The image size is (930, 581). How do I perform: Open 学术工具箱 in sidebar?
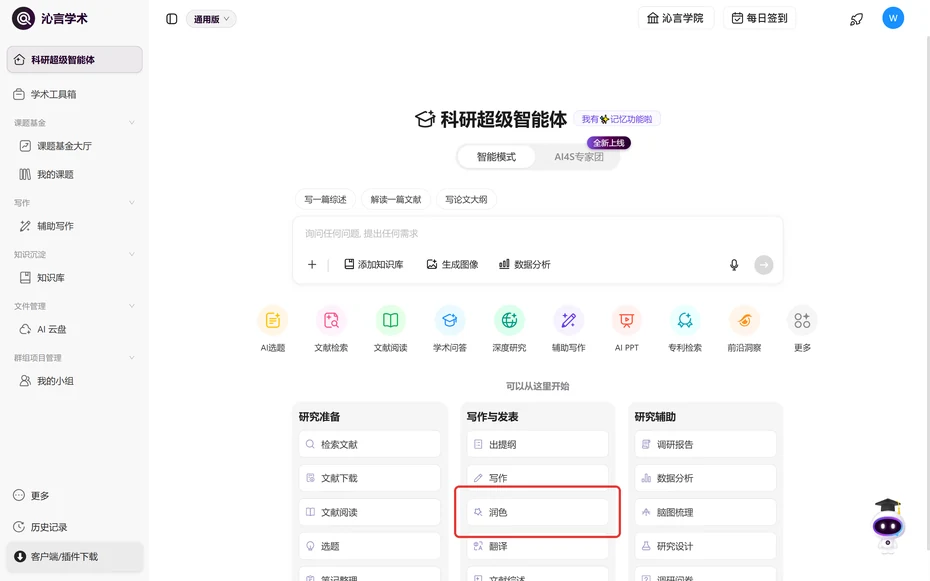75,94
